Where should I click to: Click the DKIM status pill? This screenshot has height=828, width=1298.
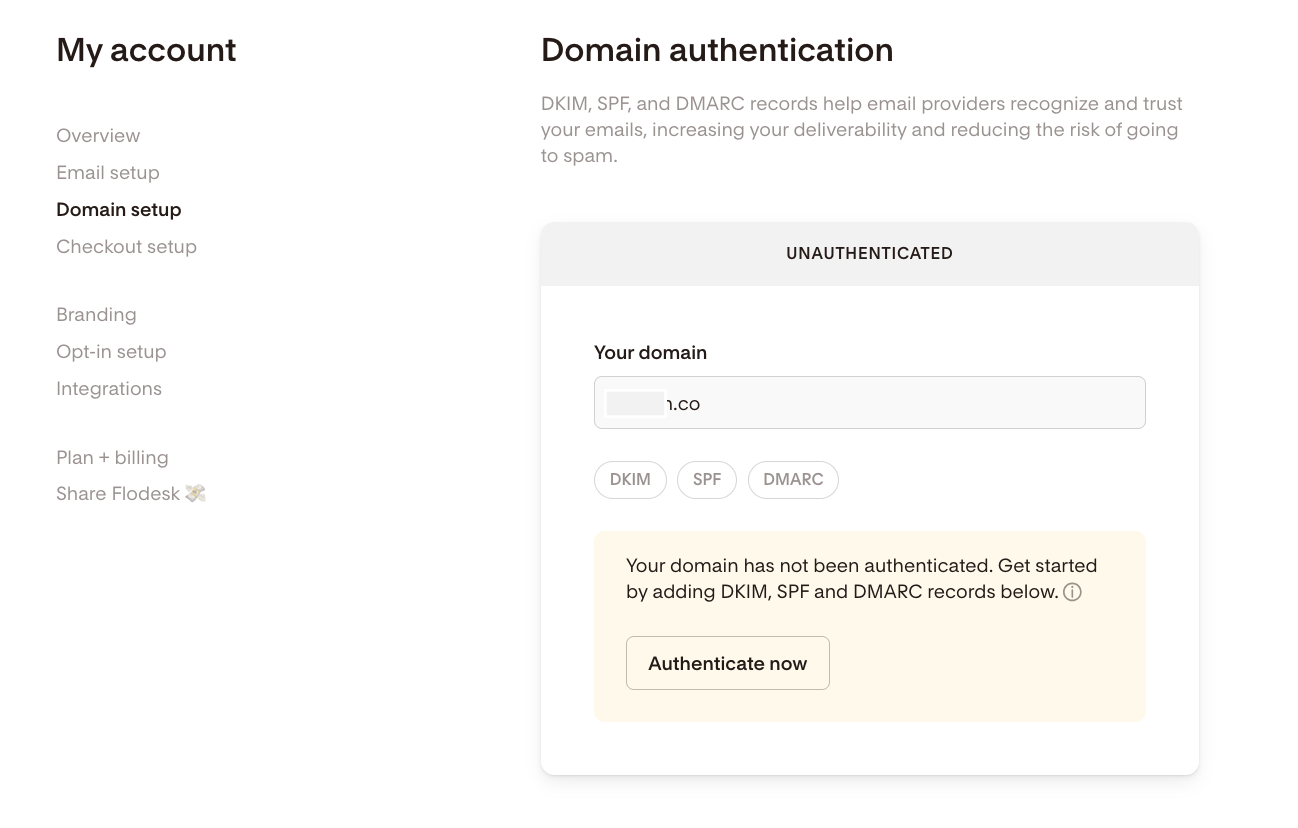[x=630, y=480]
